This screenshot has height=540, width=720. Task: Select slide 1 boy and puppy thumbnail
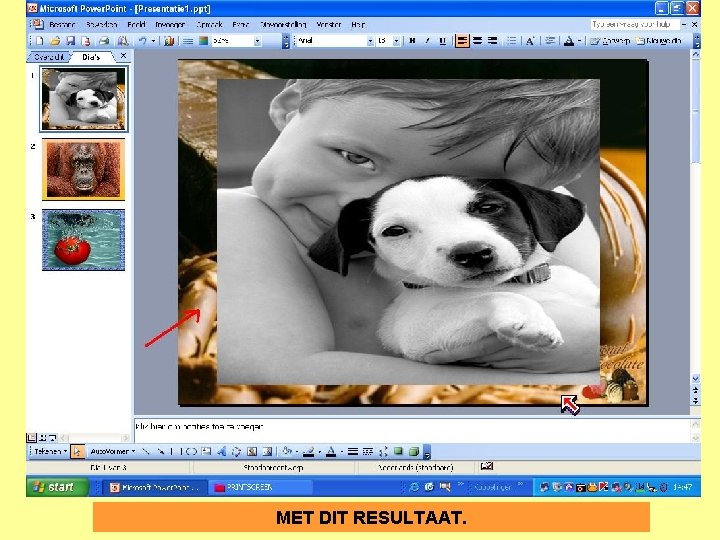pos(84,99)
